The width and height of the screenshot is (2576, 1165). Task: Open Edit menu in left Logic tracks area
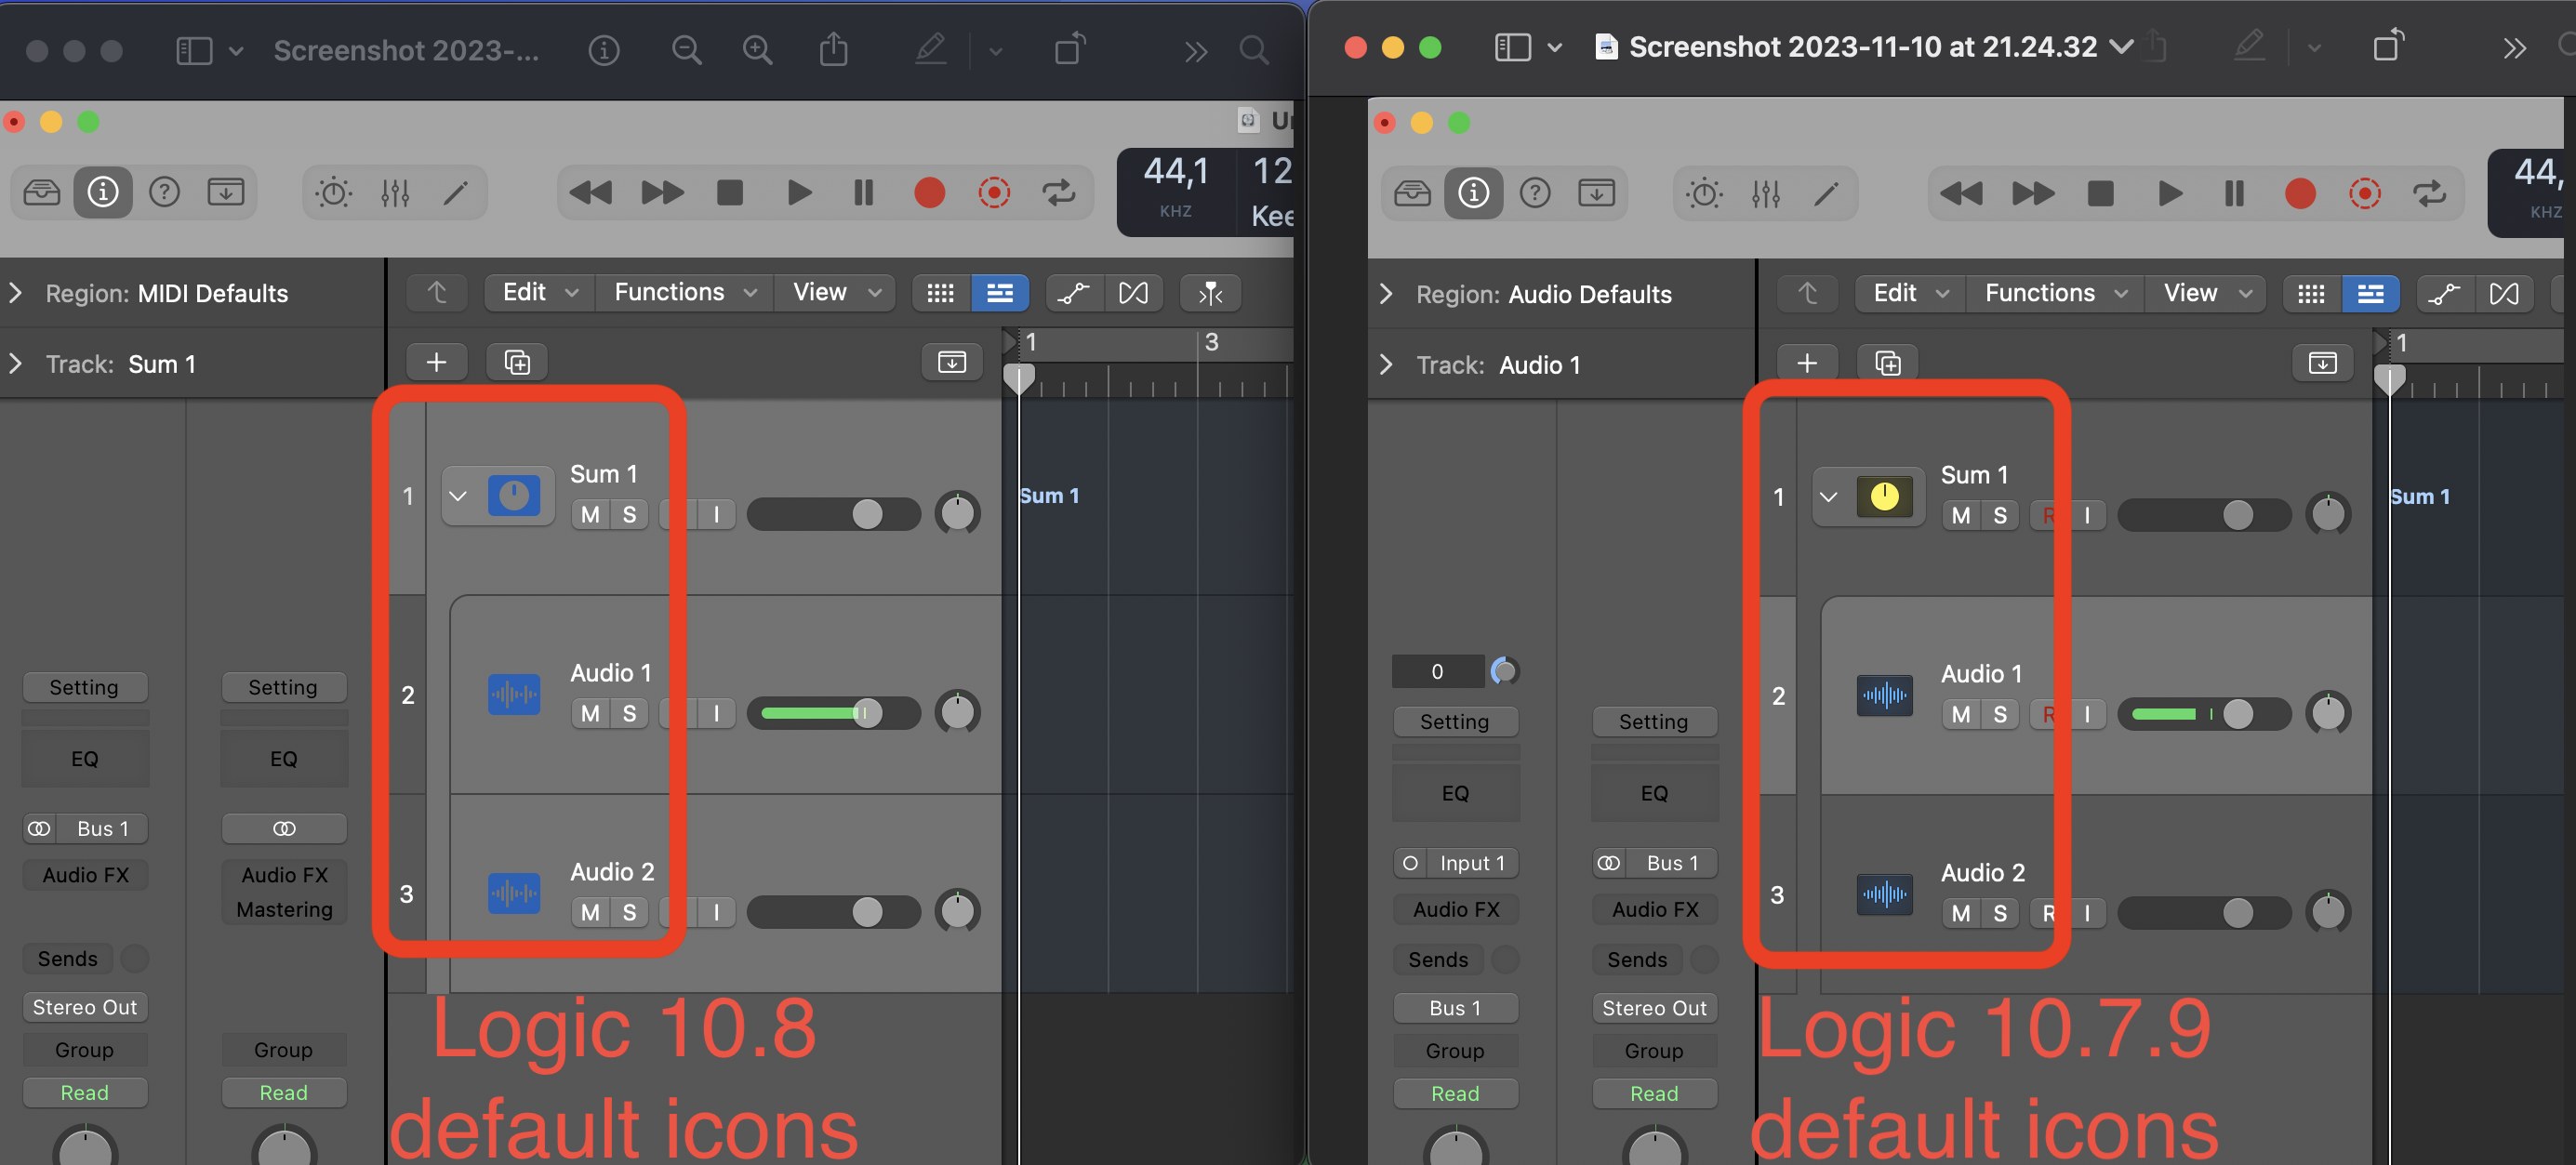click(540, 292)
